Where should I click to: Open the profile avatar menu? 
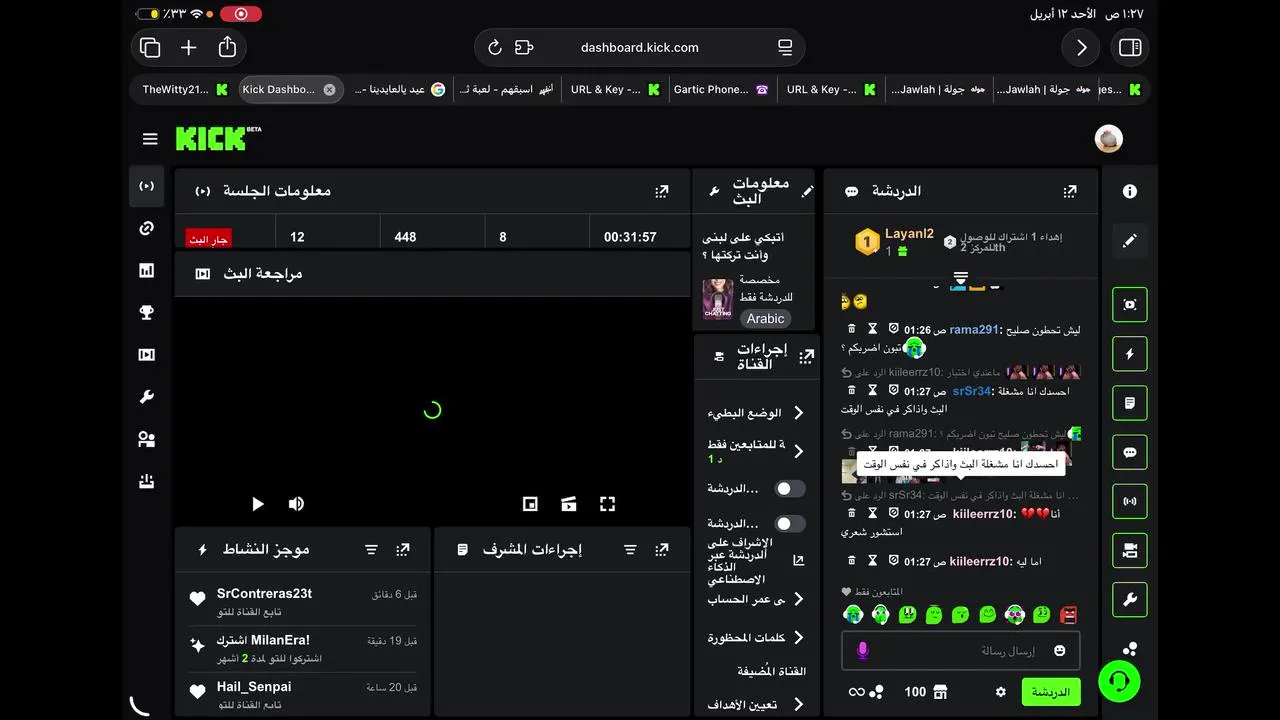pos(1109,139)
